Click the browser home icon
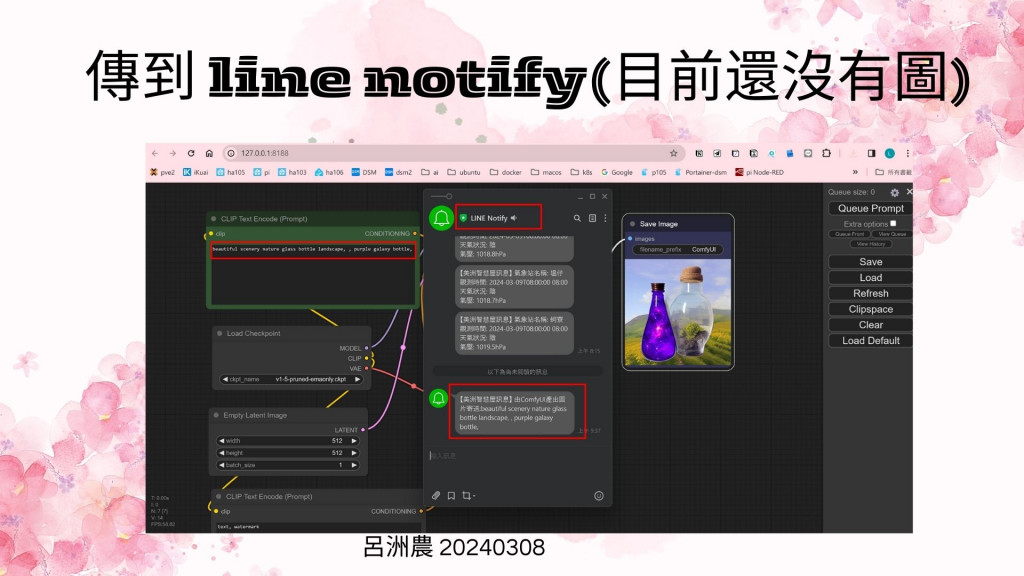The image size is (1024, 576). [x=209, y=153]
